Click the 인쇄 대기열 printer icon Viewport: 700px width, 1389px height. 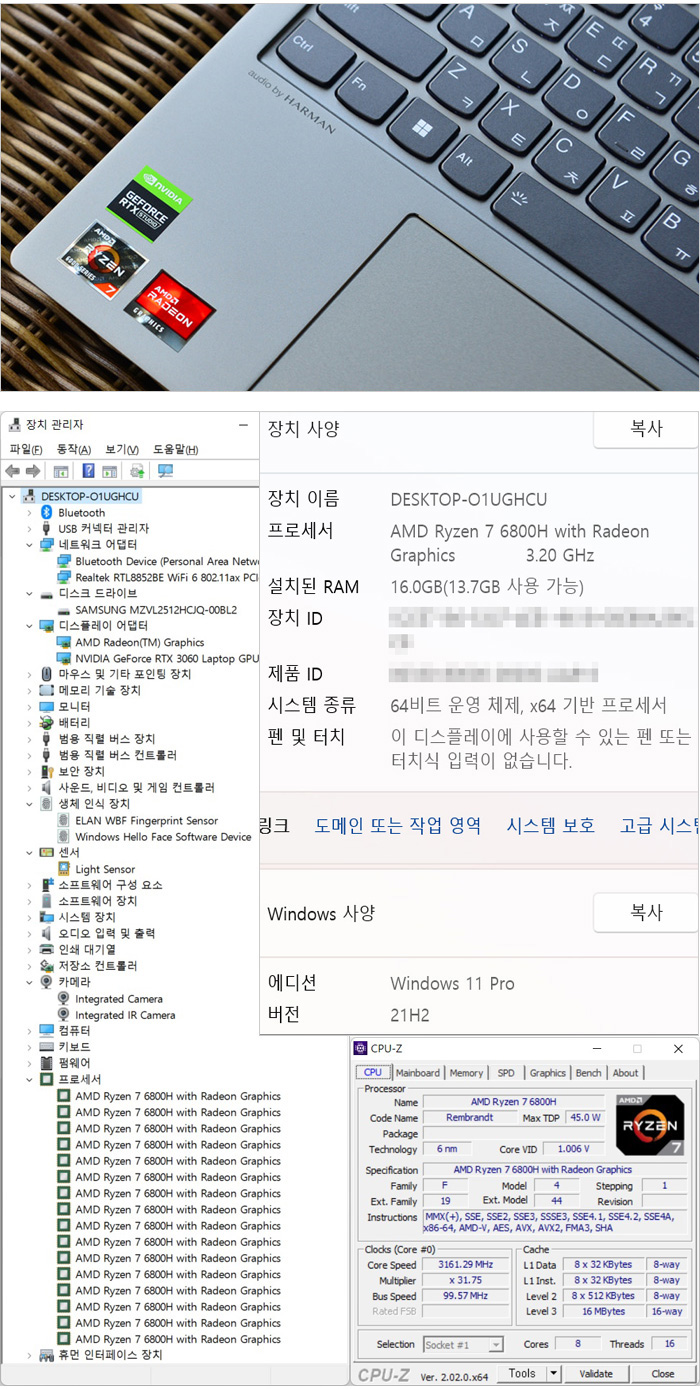(46, 949)
